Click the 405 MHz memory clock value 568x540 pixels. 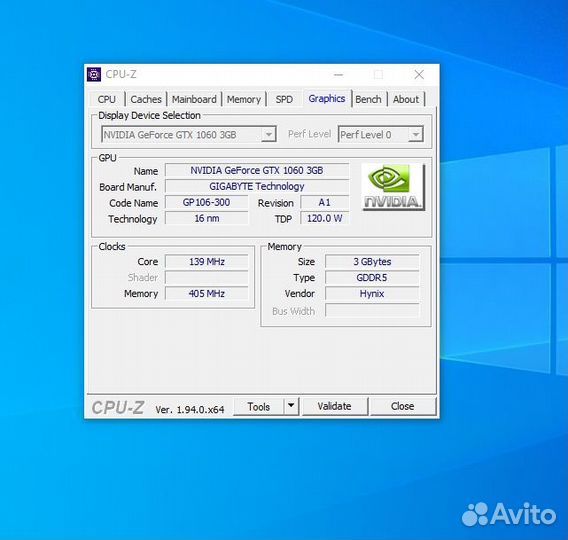click(206, 293)
